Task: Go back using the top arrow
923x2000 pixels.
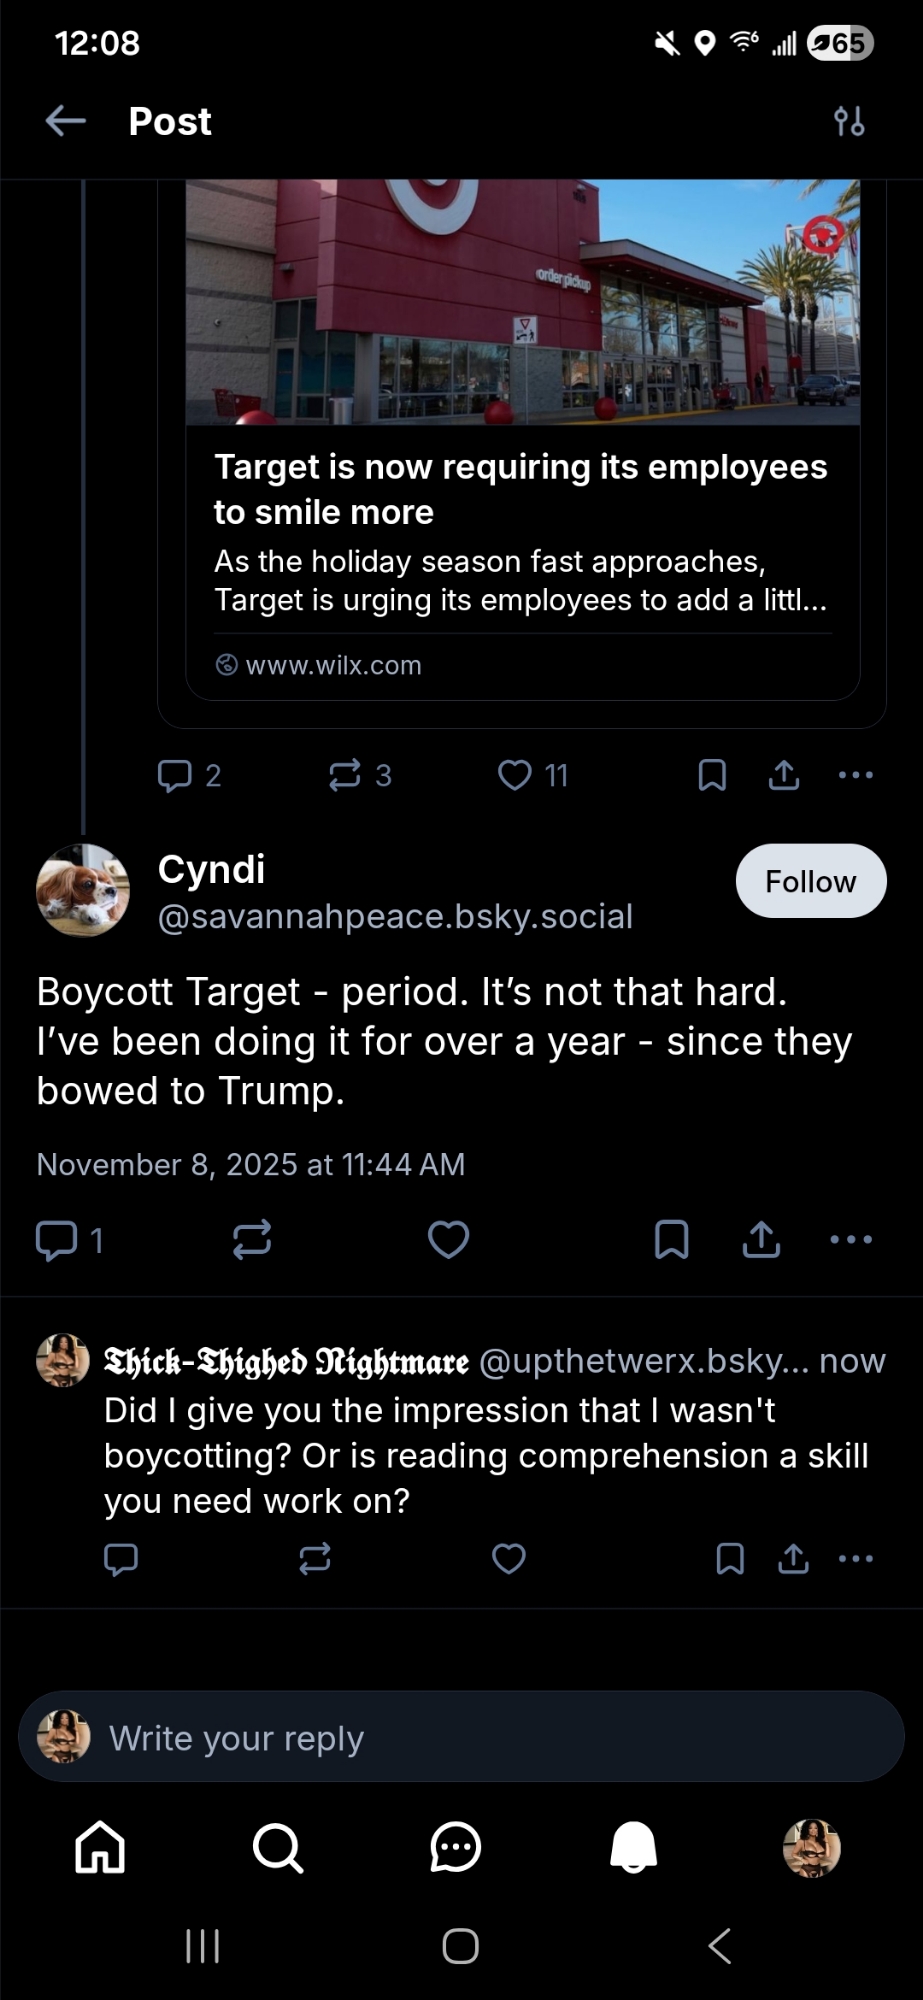Action: (x=66, y=122)
